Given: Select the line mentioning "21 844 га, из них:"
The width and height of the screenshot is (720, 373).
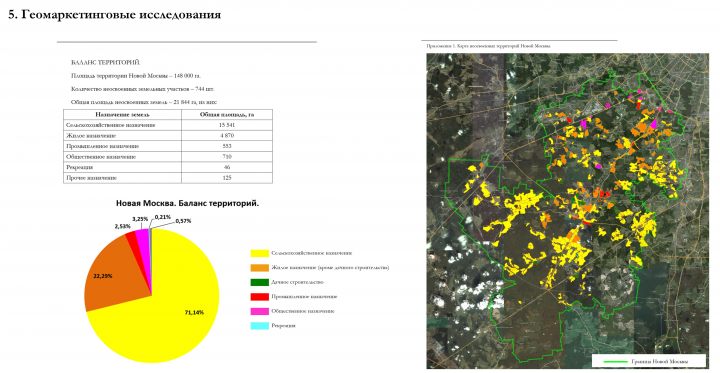Looking at the screenshot, I should click(144, 102).
